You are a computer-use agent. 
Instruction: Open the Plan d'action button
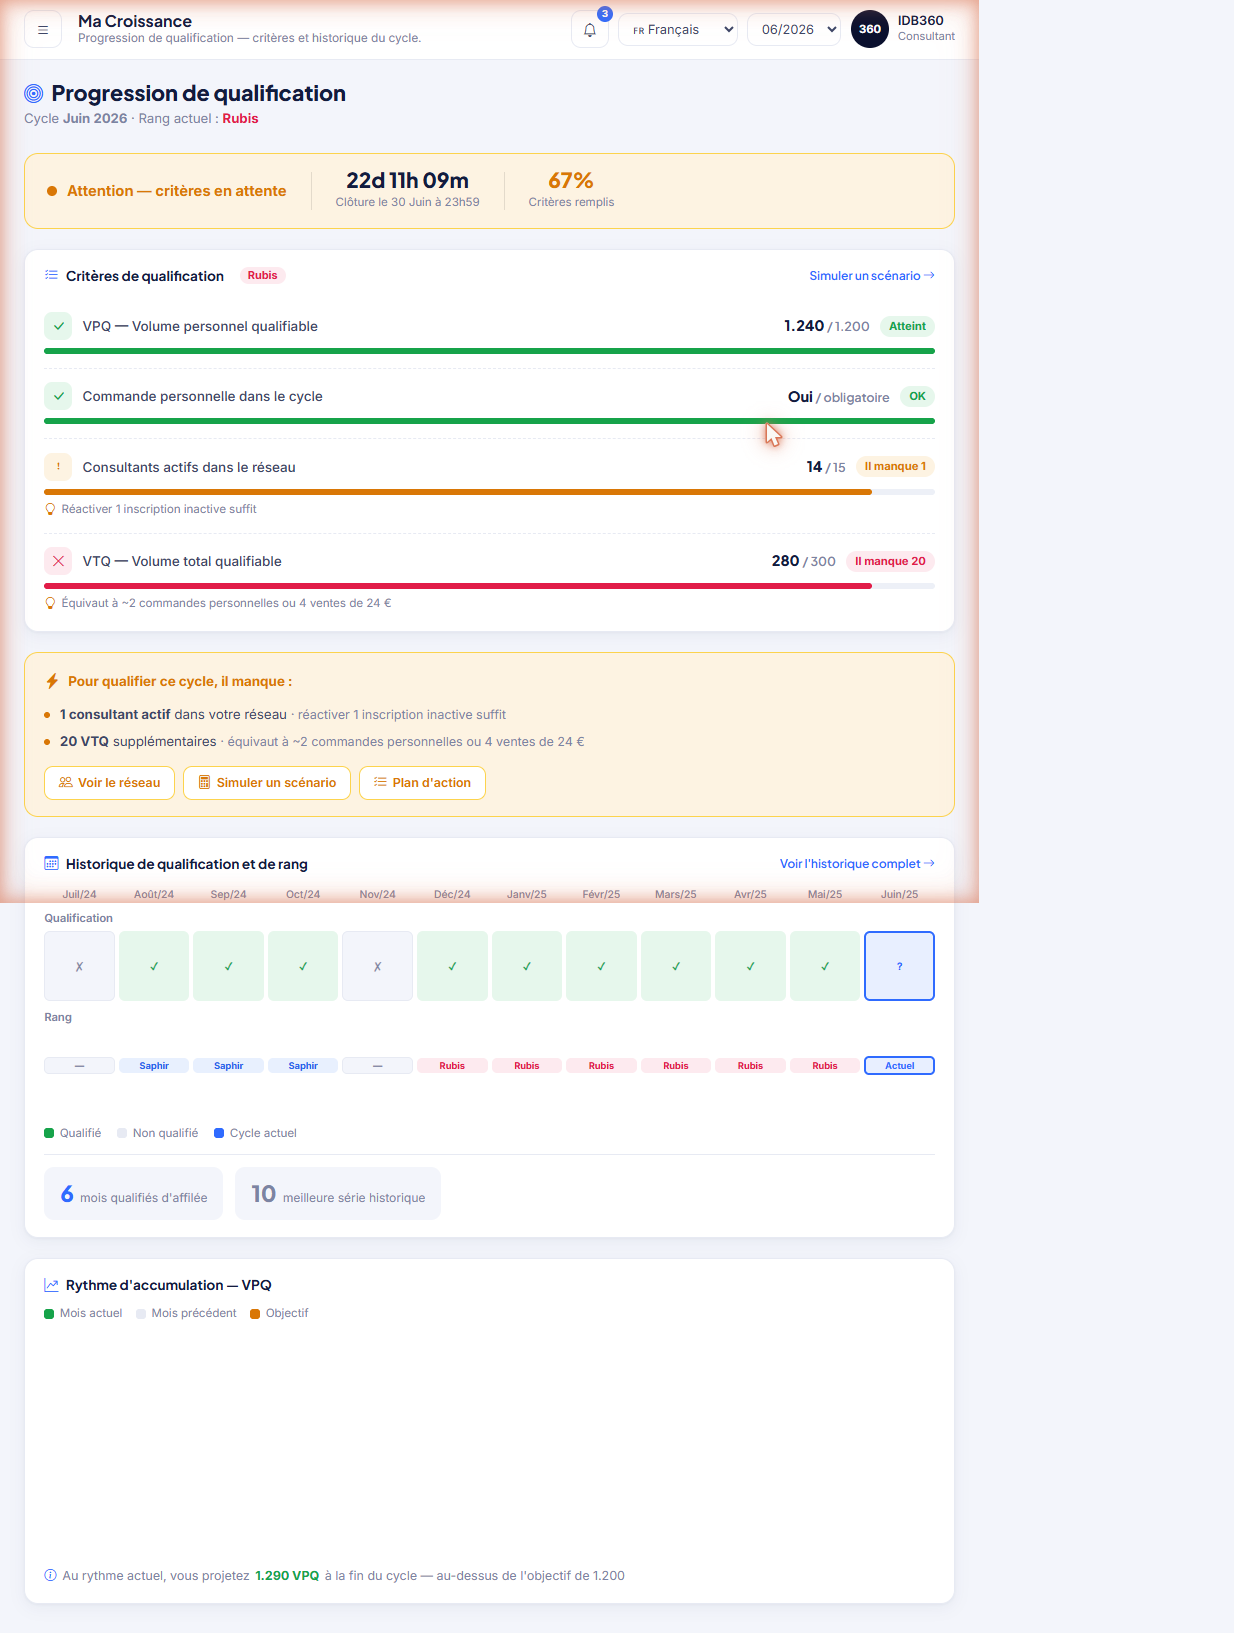tap(422, 783)
